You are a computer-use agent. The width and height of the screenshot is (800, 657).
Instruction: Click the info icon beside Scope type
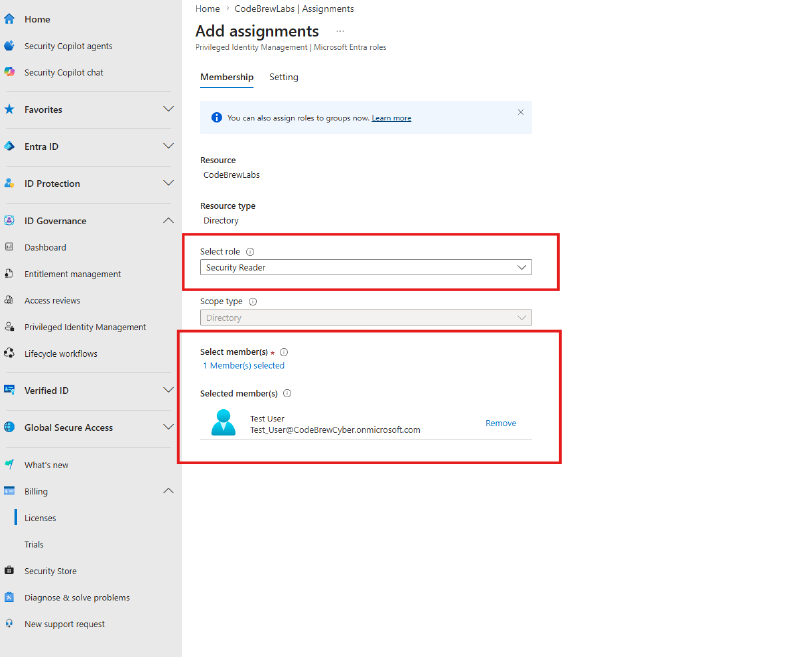(253, 301)
